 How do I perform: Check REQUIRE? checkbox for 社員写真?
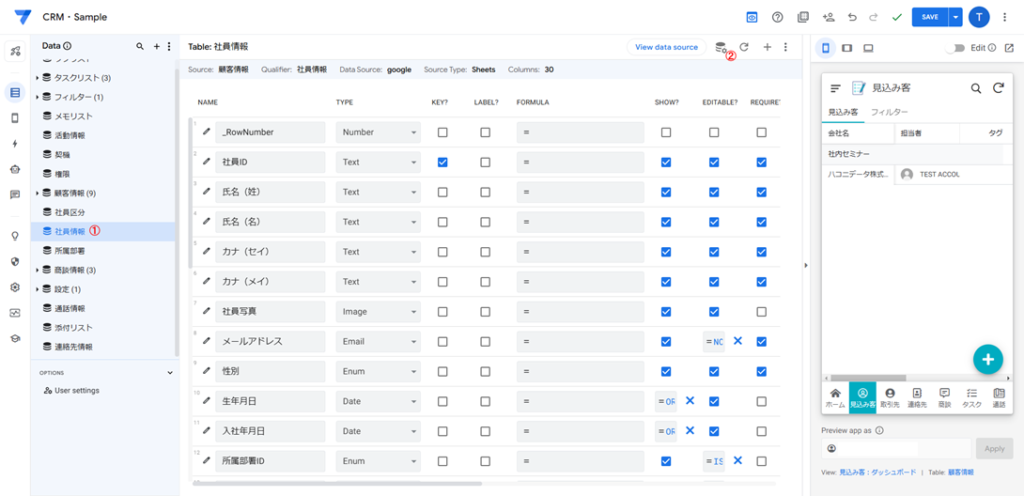pos(761,311)
